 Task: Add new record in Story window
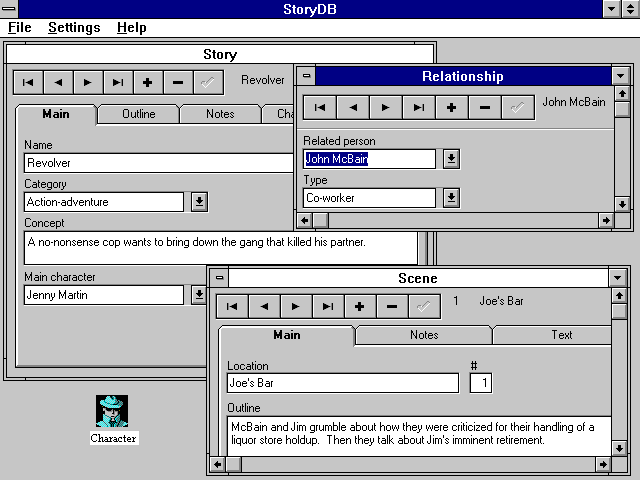click(x=148, y=82)
